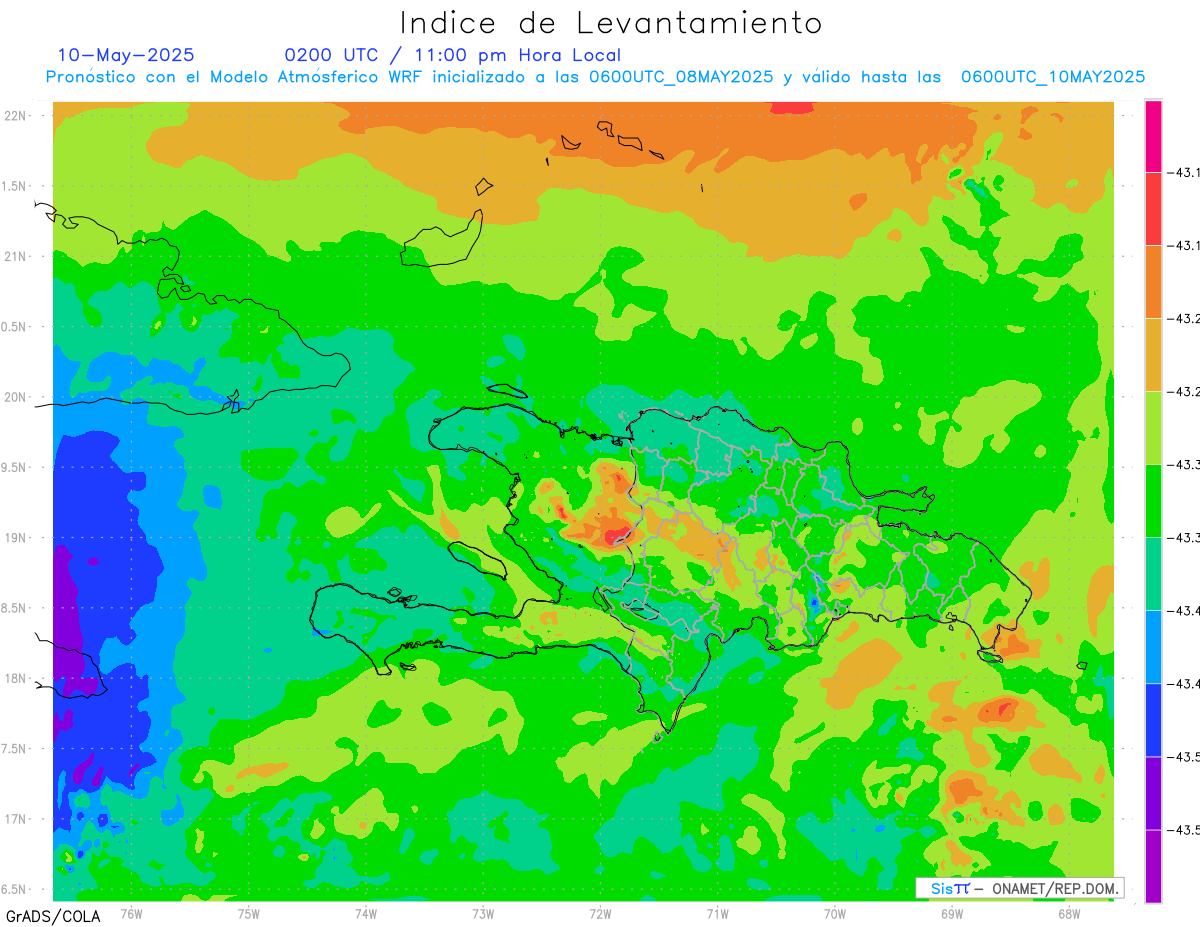Click the "22N" latitude label
1200x927 pixels.
point(17,115)
